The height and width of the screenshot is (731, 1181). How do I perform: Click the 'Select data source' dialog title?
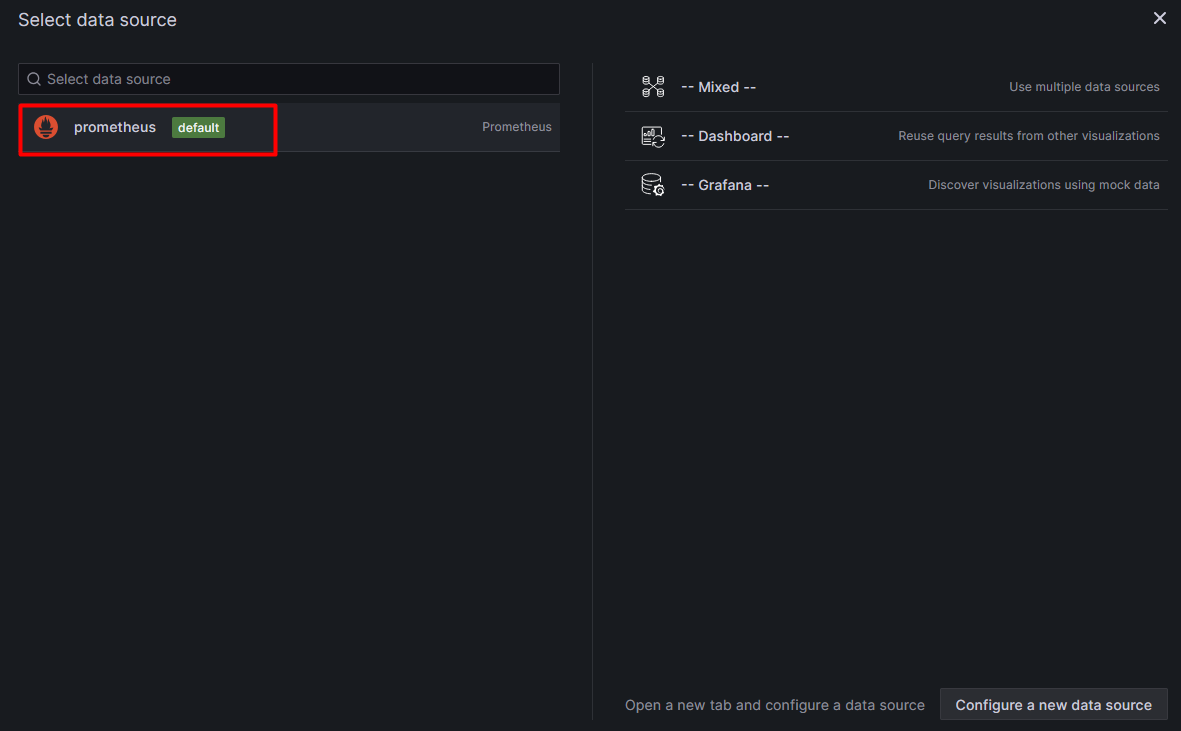pyautogui.click(x=97, y=20)
